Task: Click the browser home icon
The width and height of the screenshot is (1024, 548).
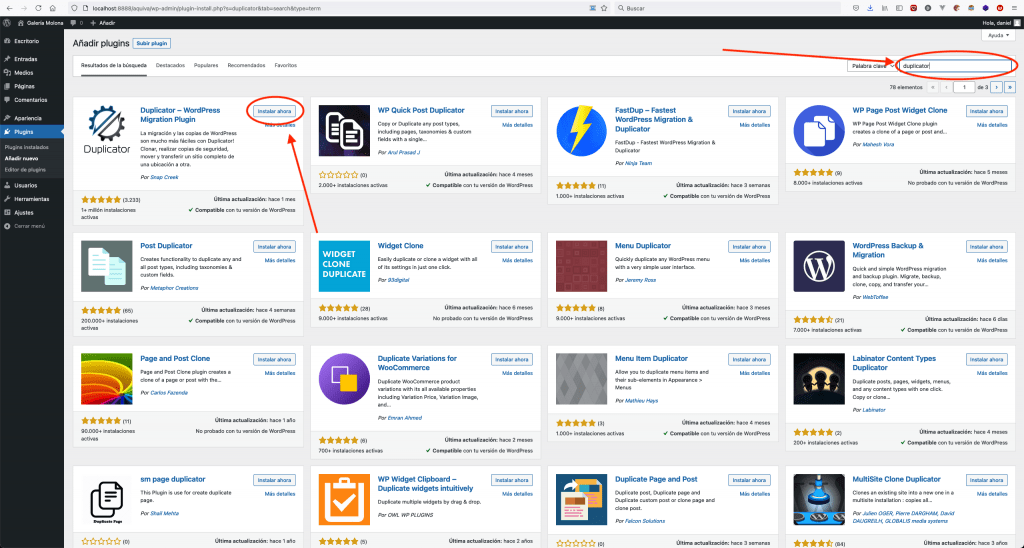Action: [x=52, y=8]
